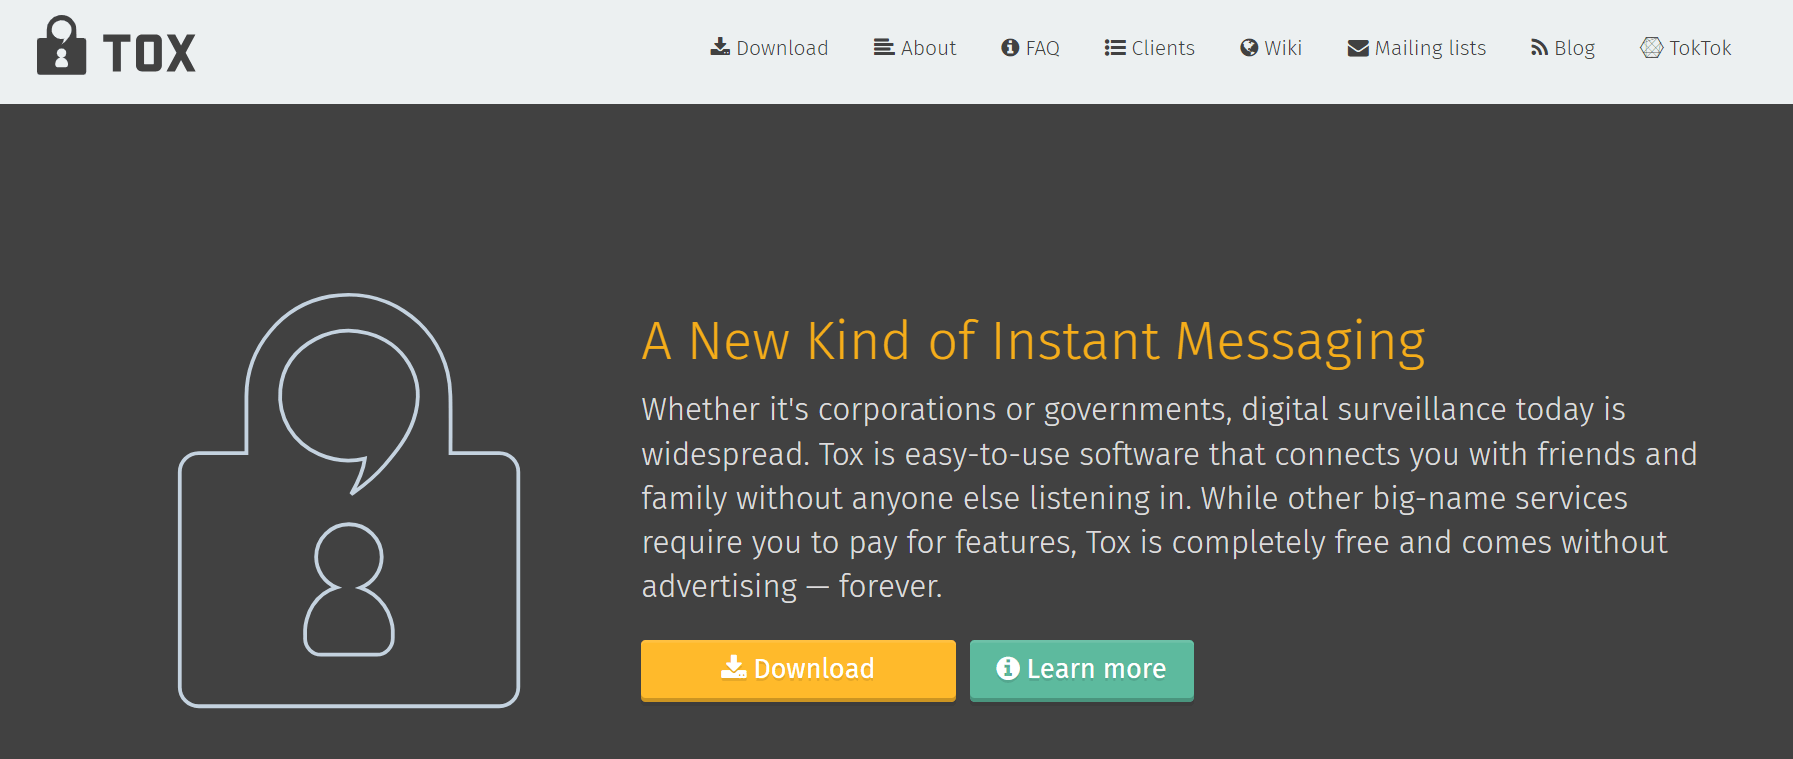Click the yellow Download button
The width and height of the screenshot is (1793, 759).
(798, 670)
